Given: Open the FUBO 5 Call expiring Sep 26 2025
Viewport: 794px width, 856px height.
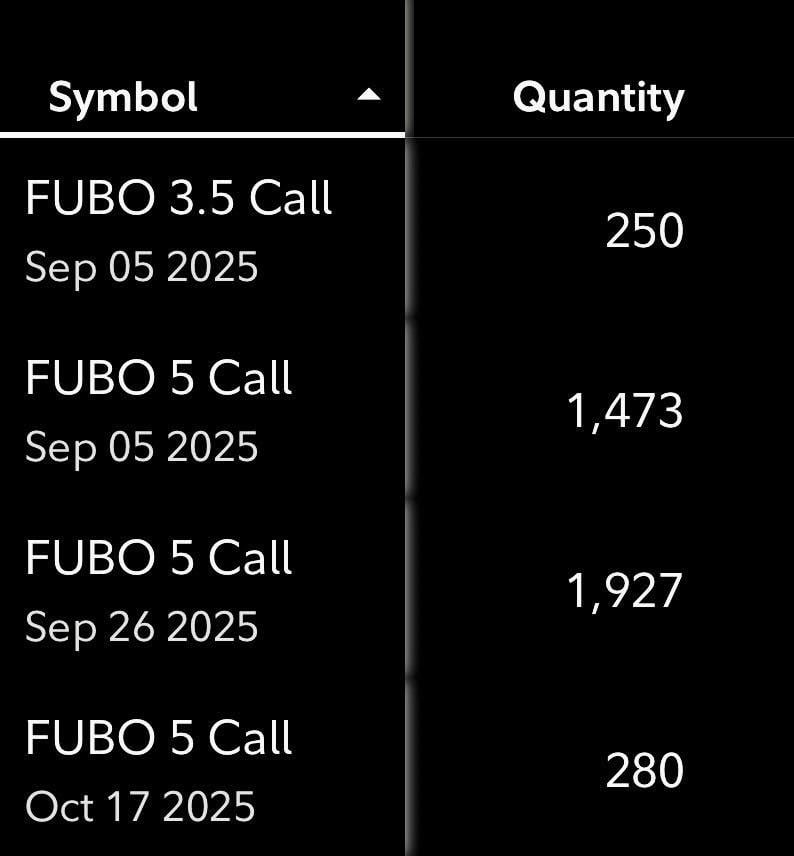Looking at the screenshot, I should click(x=159, y=557).
